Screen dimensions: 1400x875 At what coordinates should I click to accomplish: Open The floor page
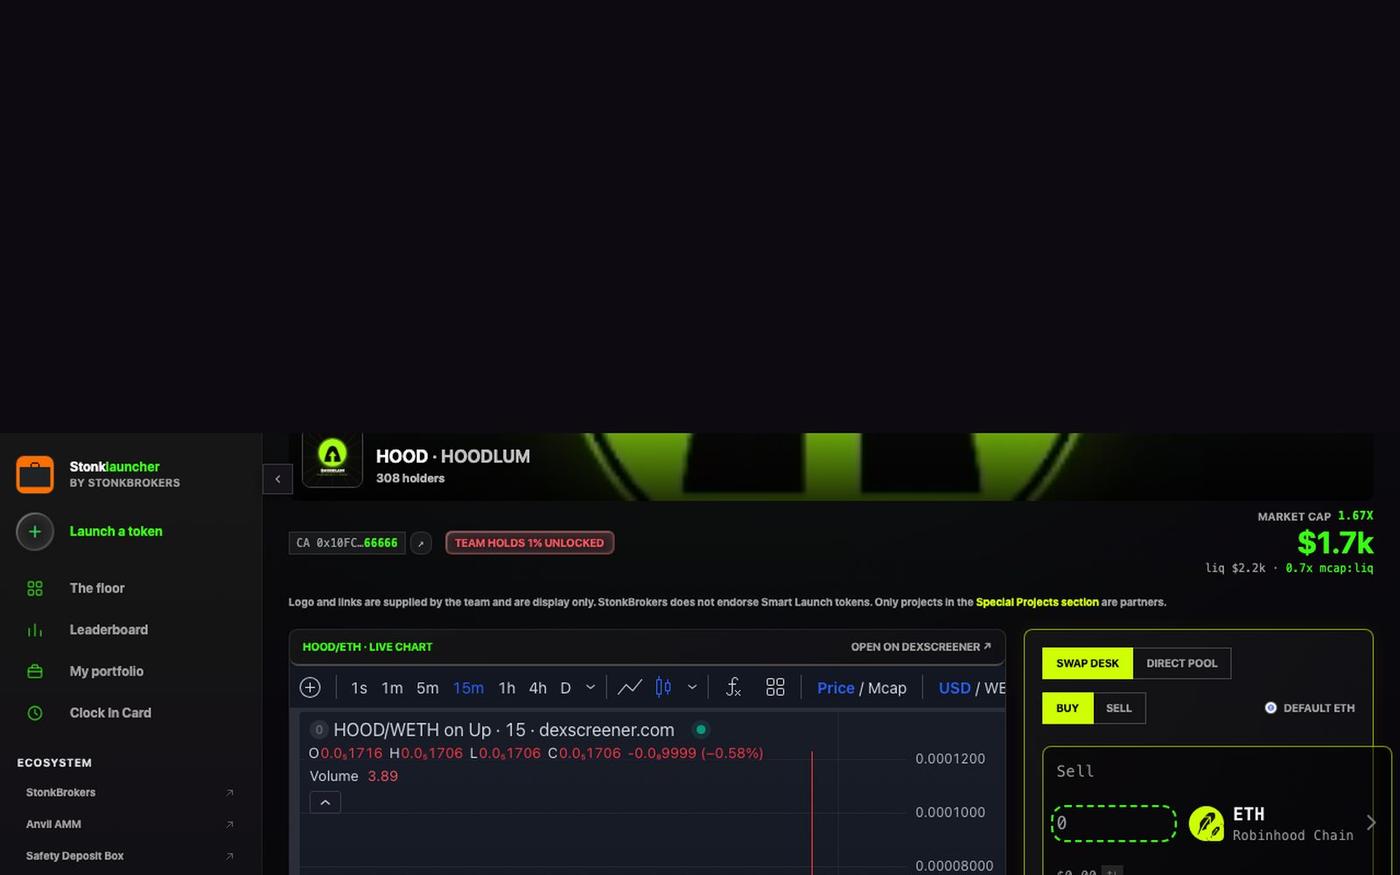click(x=97, y=588)
